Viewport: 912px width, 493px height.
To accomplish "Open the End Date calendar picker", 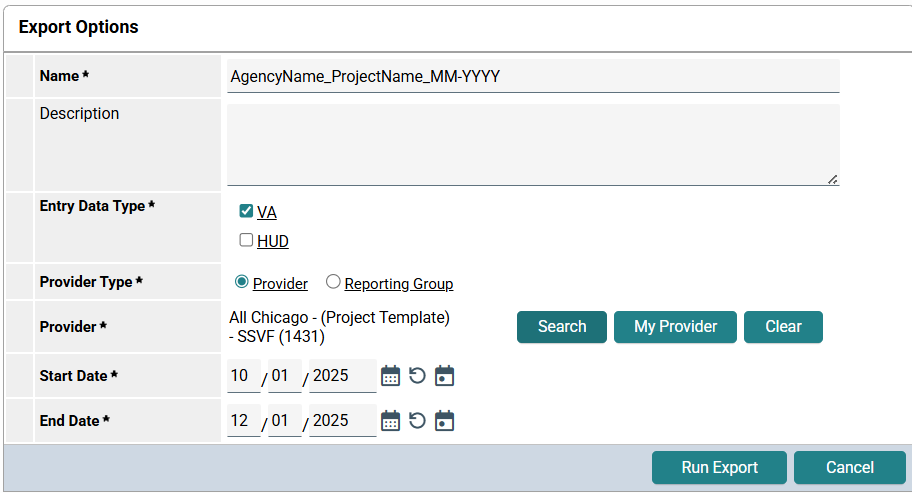I will [x=391, y=421].
